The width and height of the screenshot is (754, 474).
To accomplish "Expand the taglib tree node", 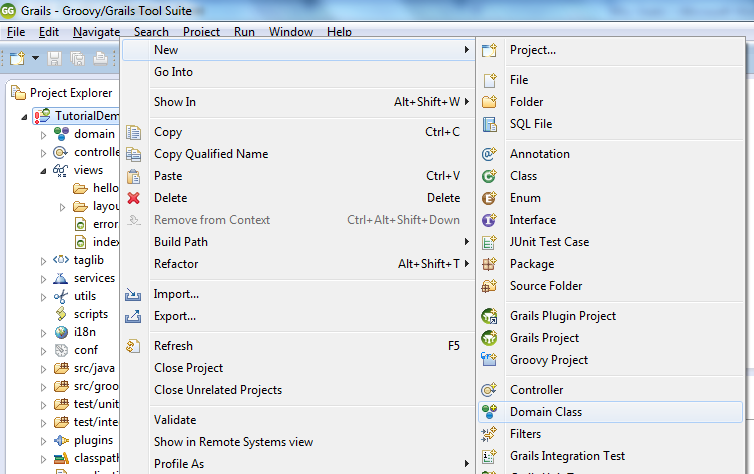I will pos(43,261).
